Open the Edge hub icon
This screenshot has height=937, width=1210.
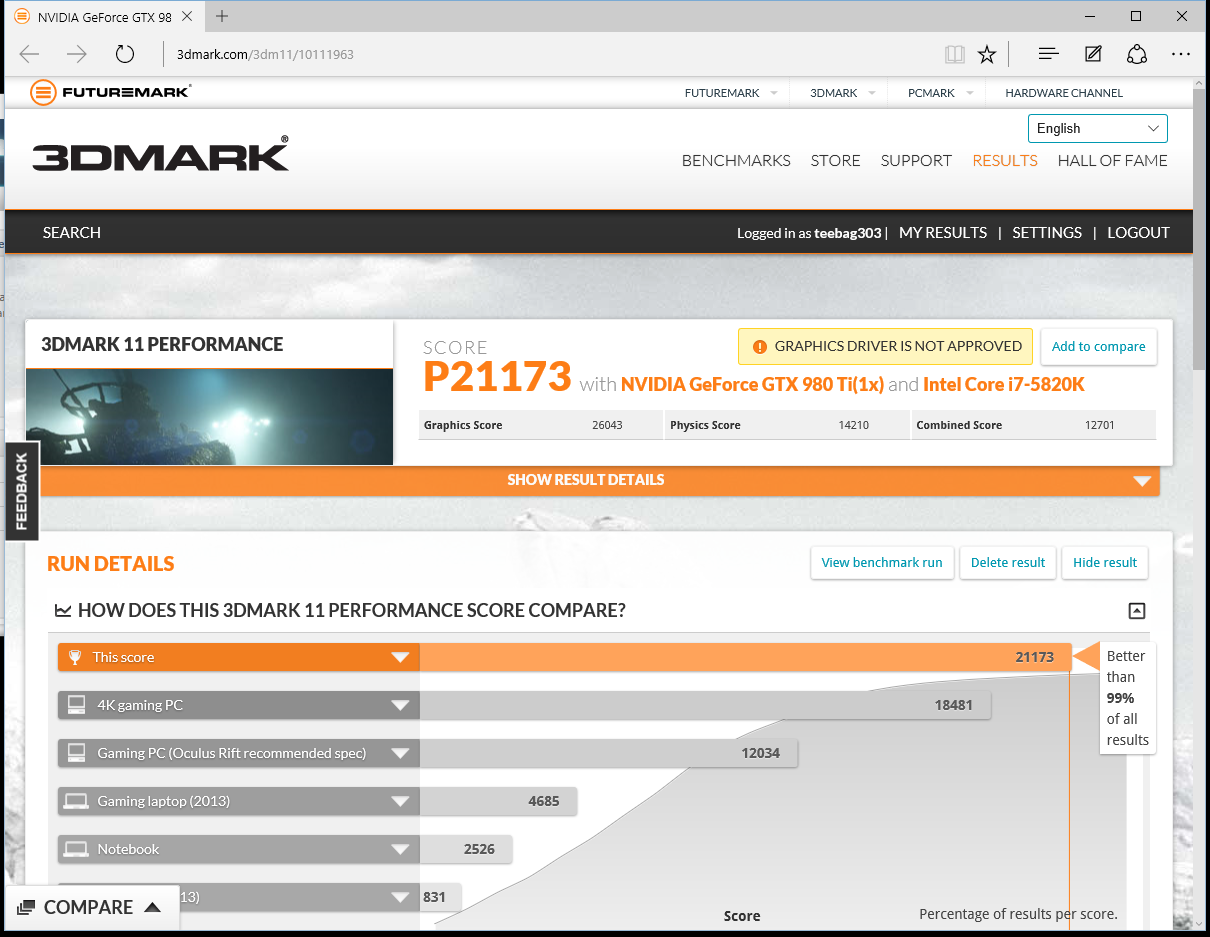[1048, 54]
